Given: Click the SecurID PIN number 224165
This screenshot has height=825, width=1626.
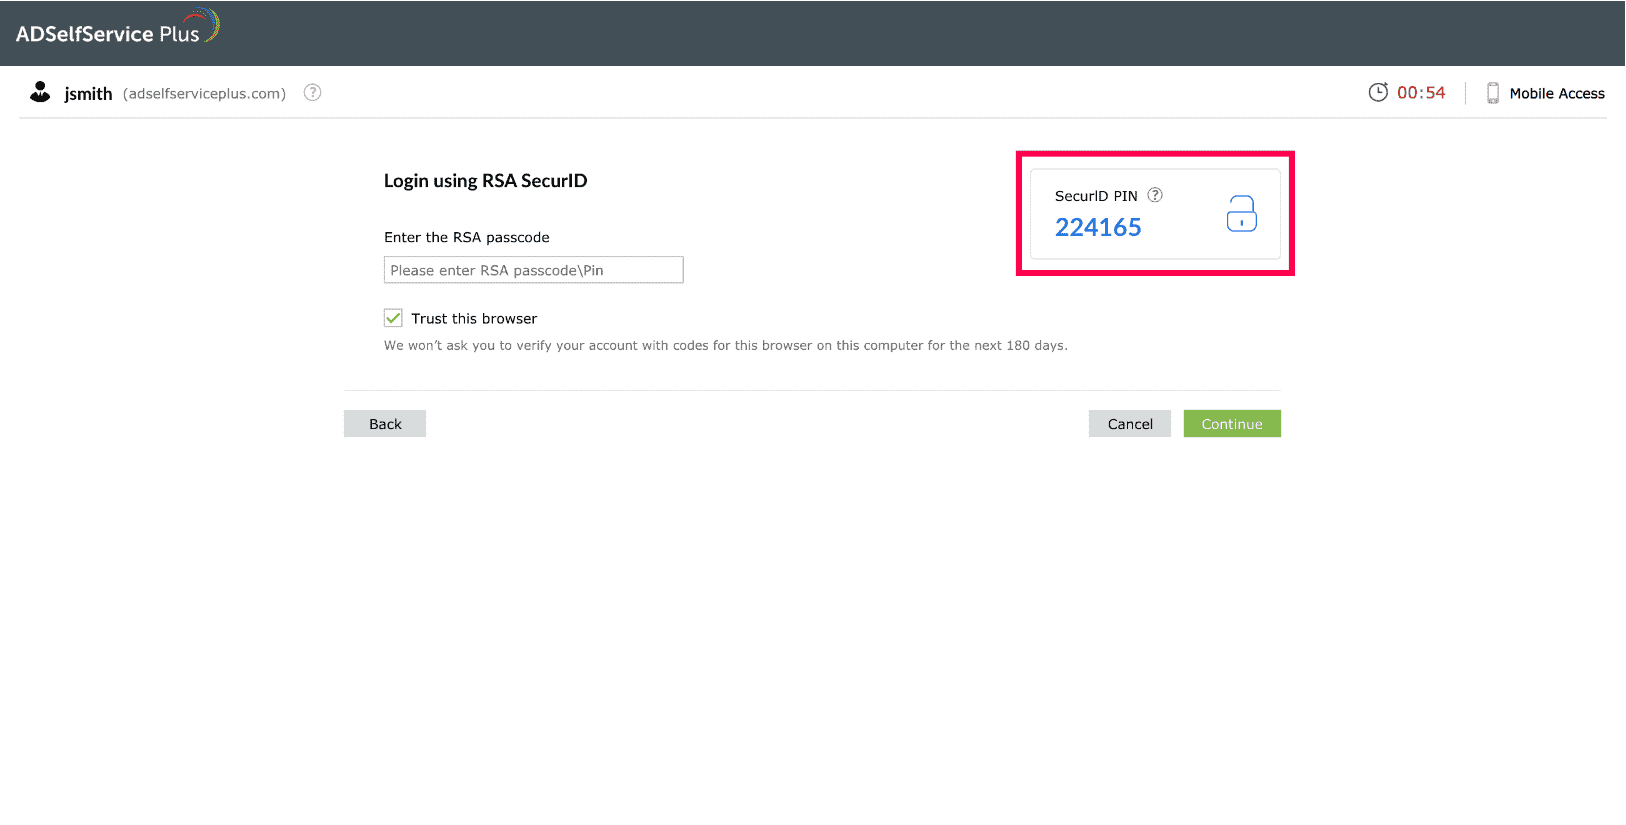Looking at the screenshot, I should (1098, 228).
